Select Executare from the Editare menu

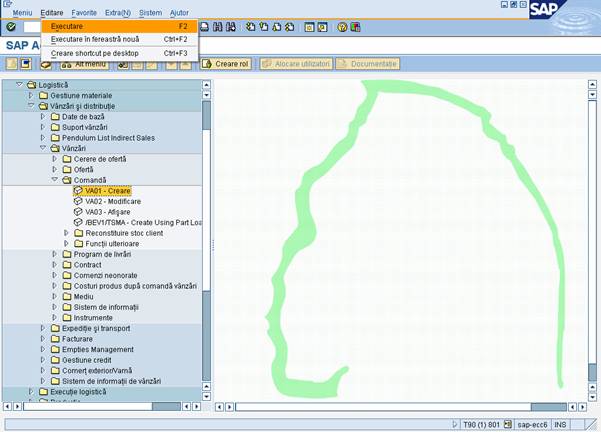click(120, 26)
